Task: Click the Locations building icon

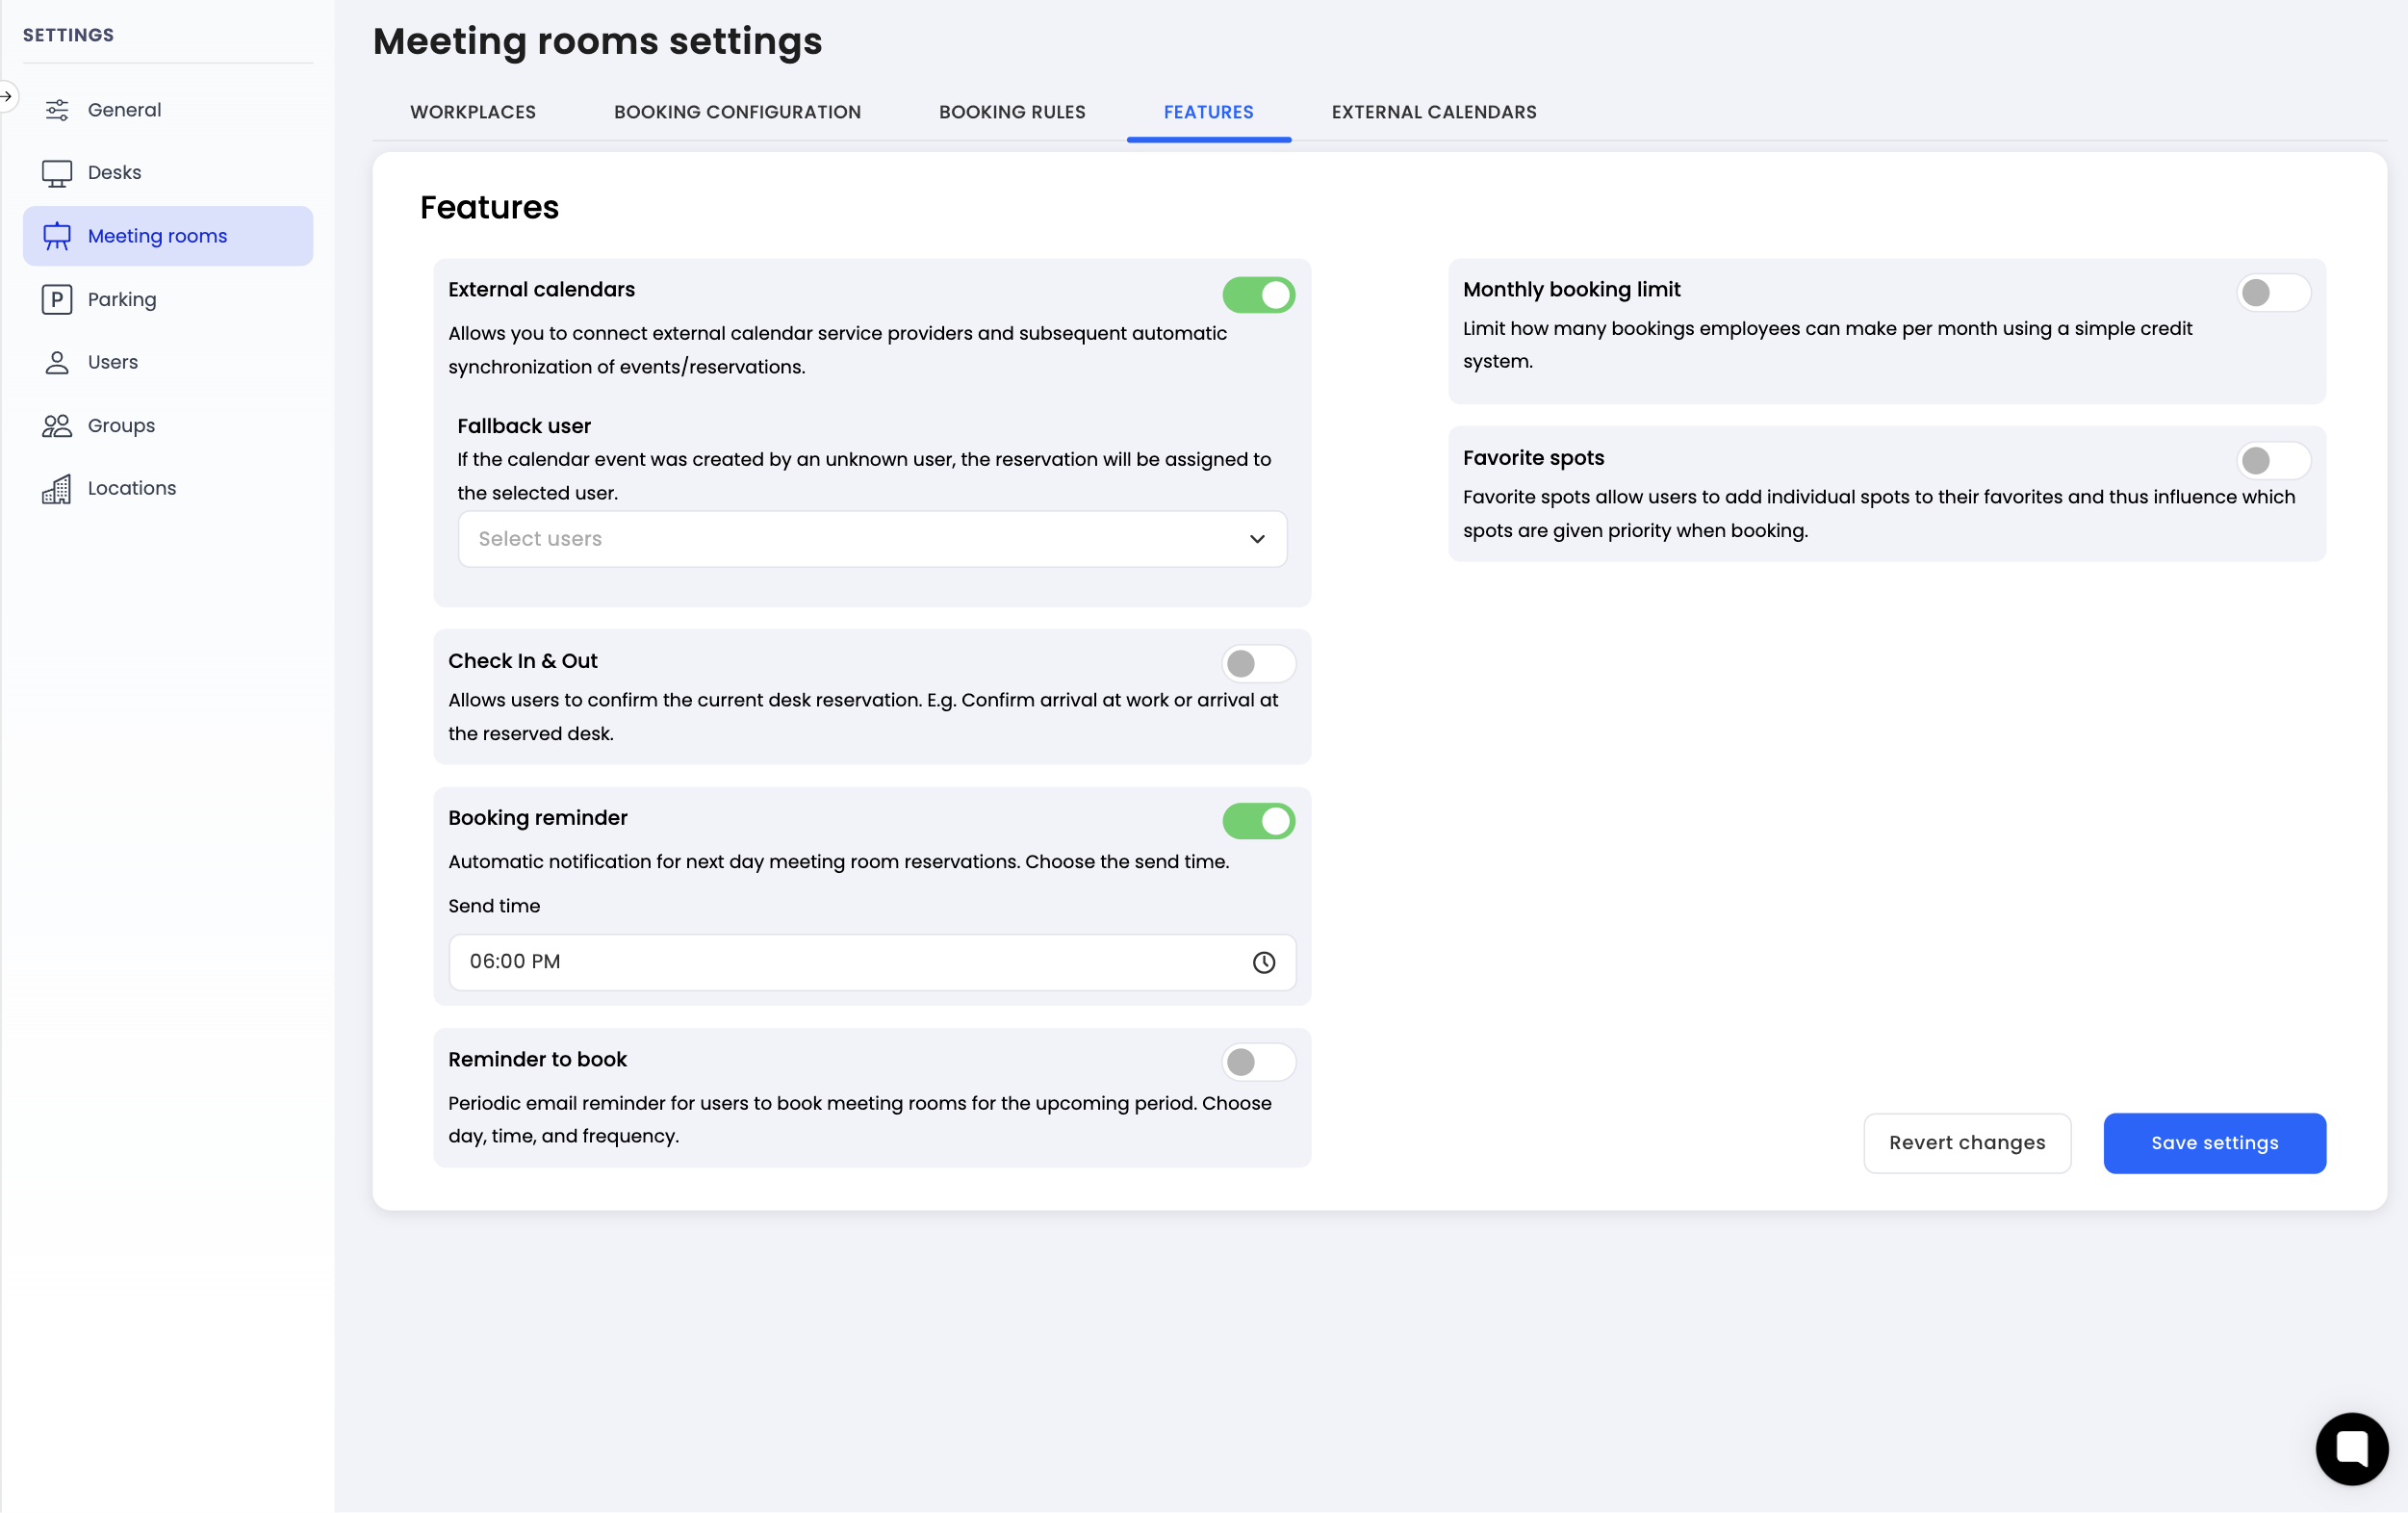Action: click(57, 489)
